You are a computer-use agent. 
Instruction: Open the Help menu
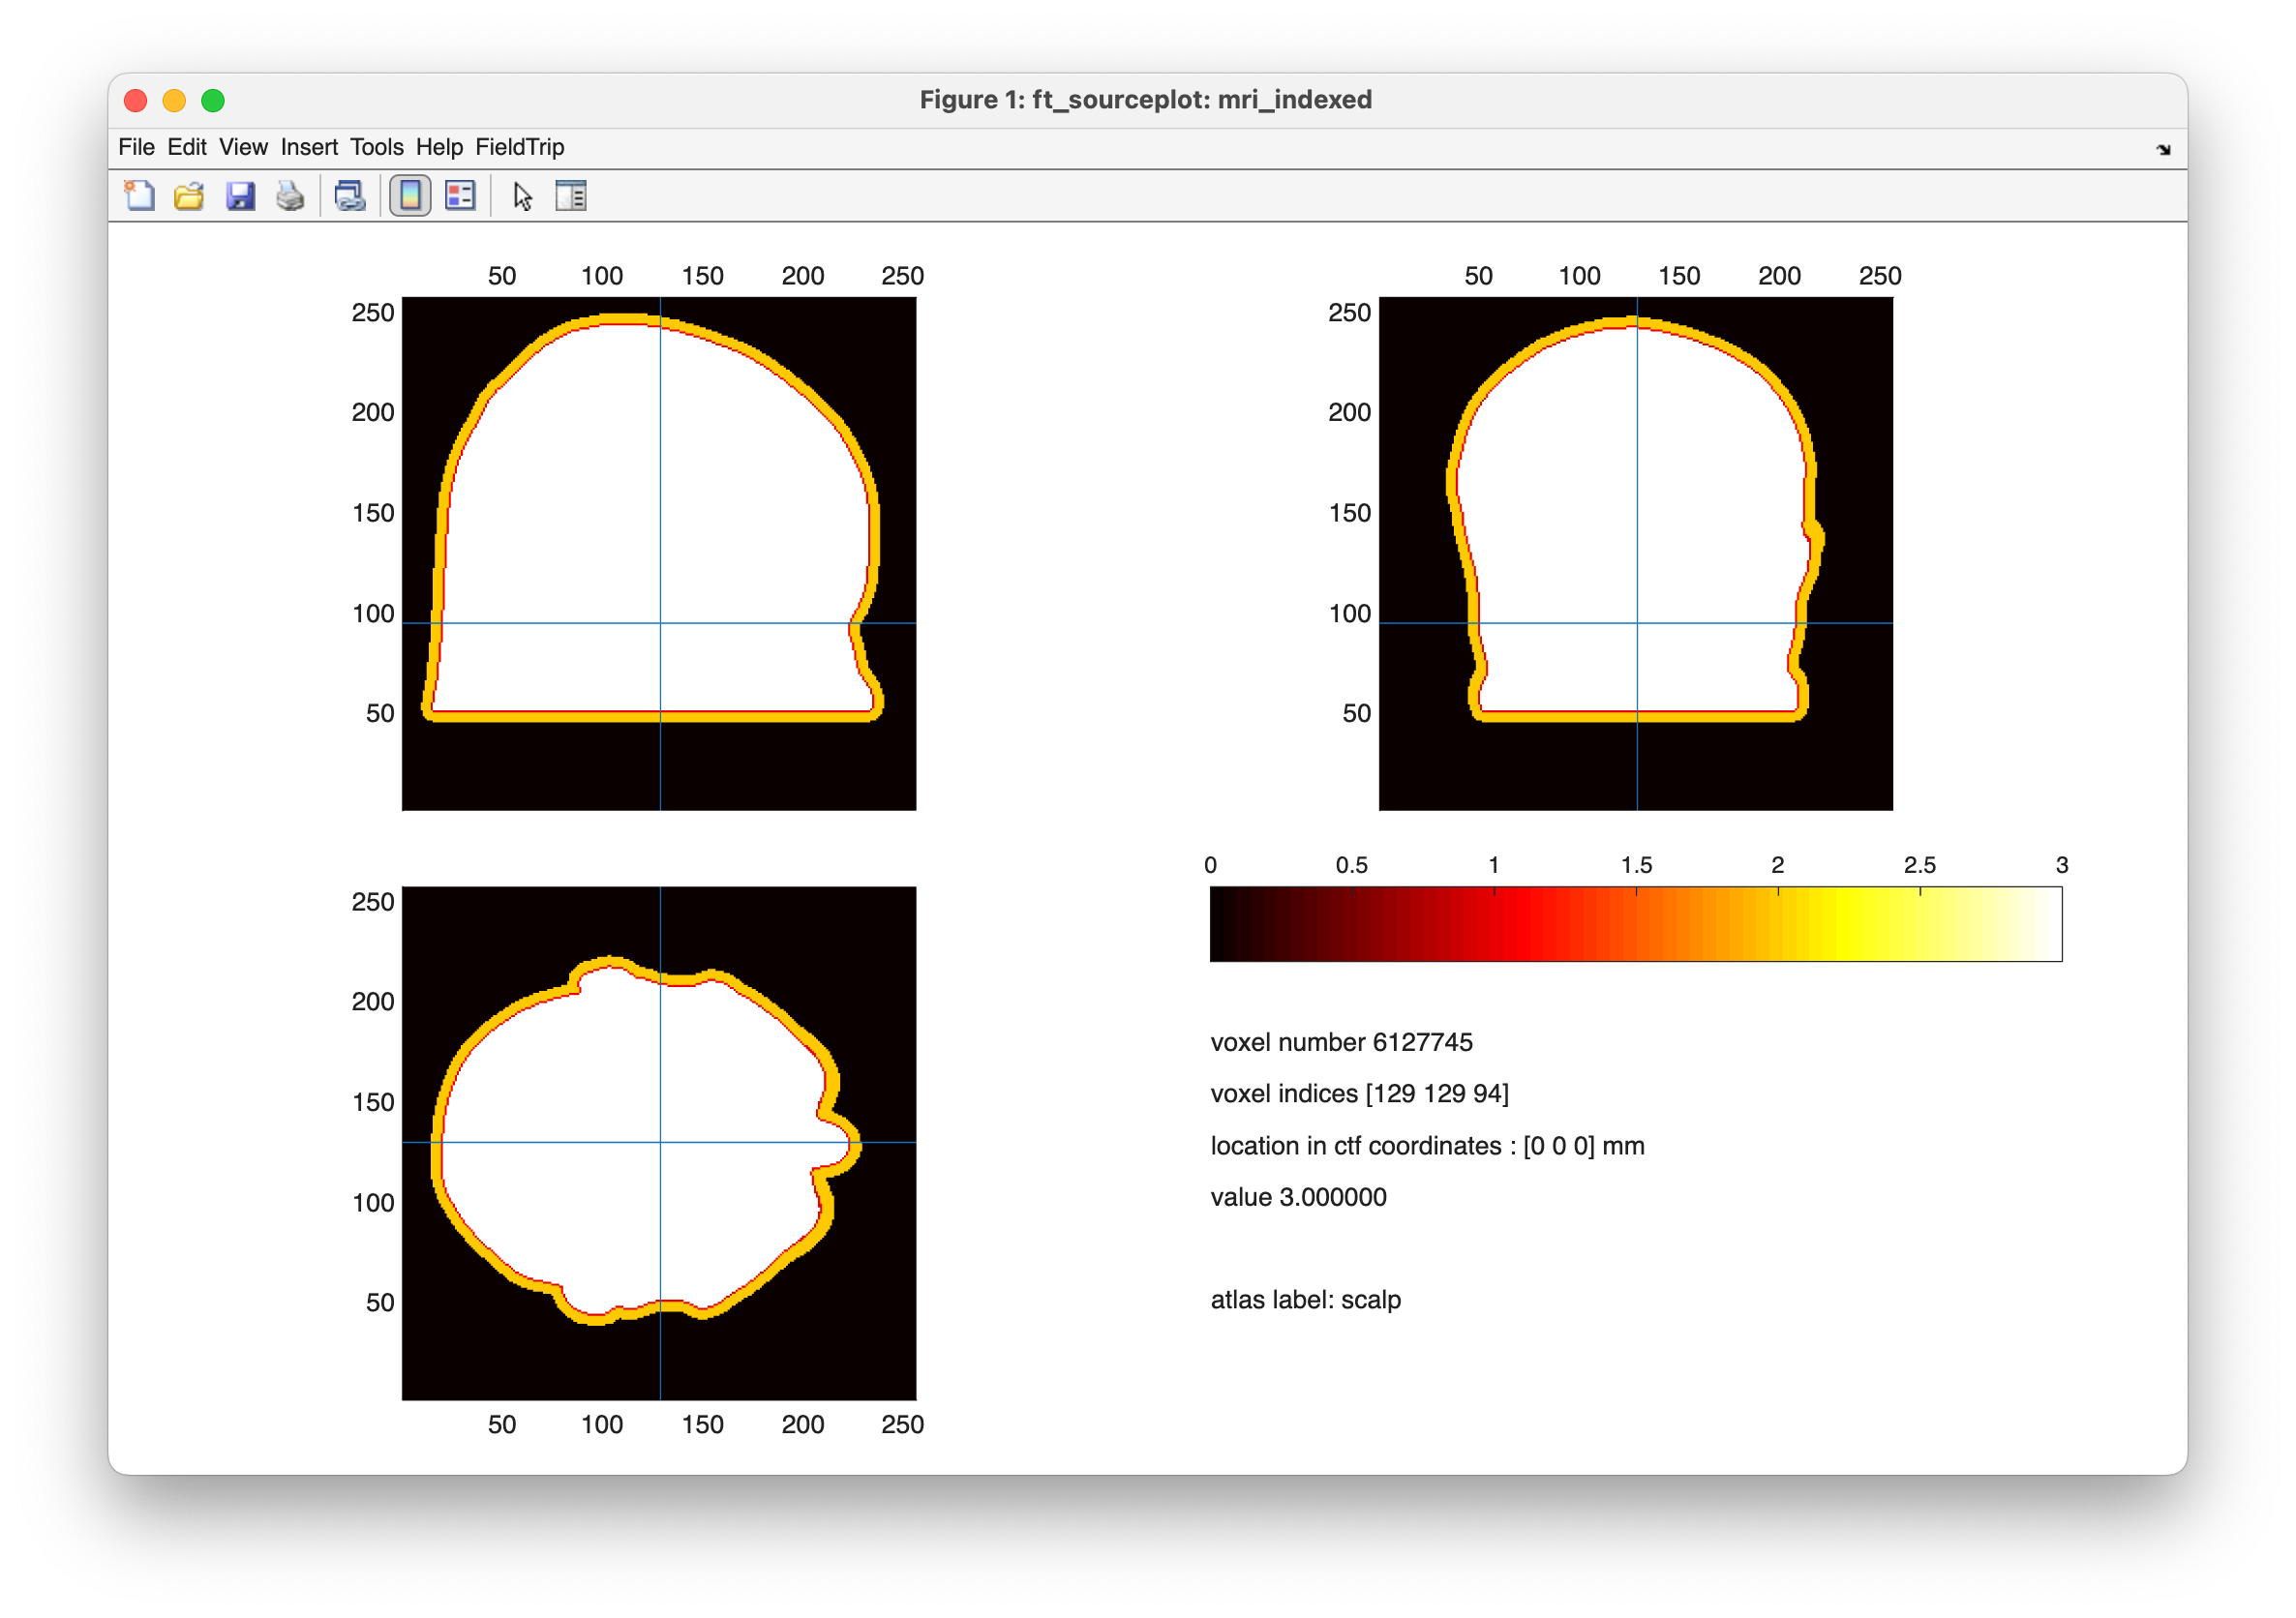439,147
